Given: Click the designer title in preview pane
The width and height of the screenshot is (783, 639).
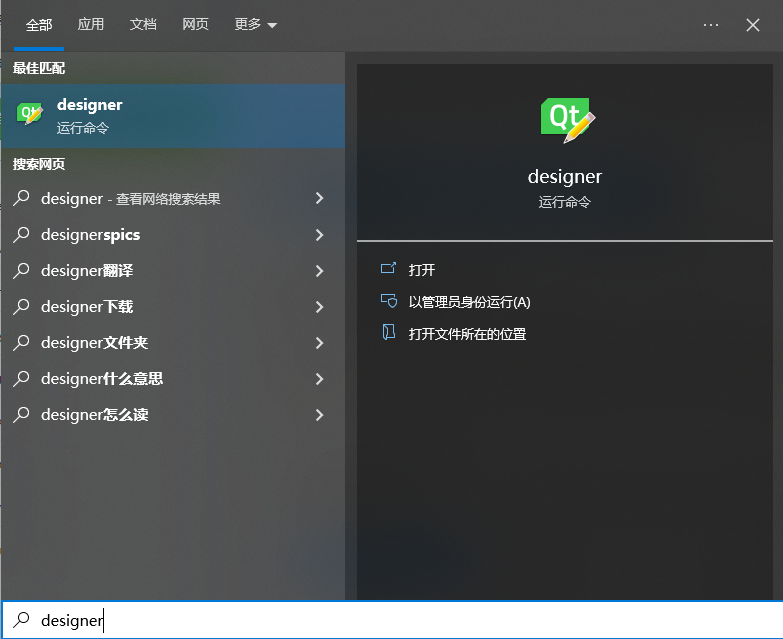Looking at the screenshot, I should coord(565,177).
